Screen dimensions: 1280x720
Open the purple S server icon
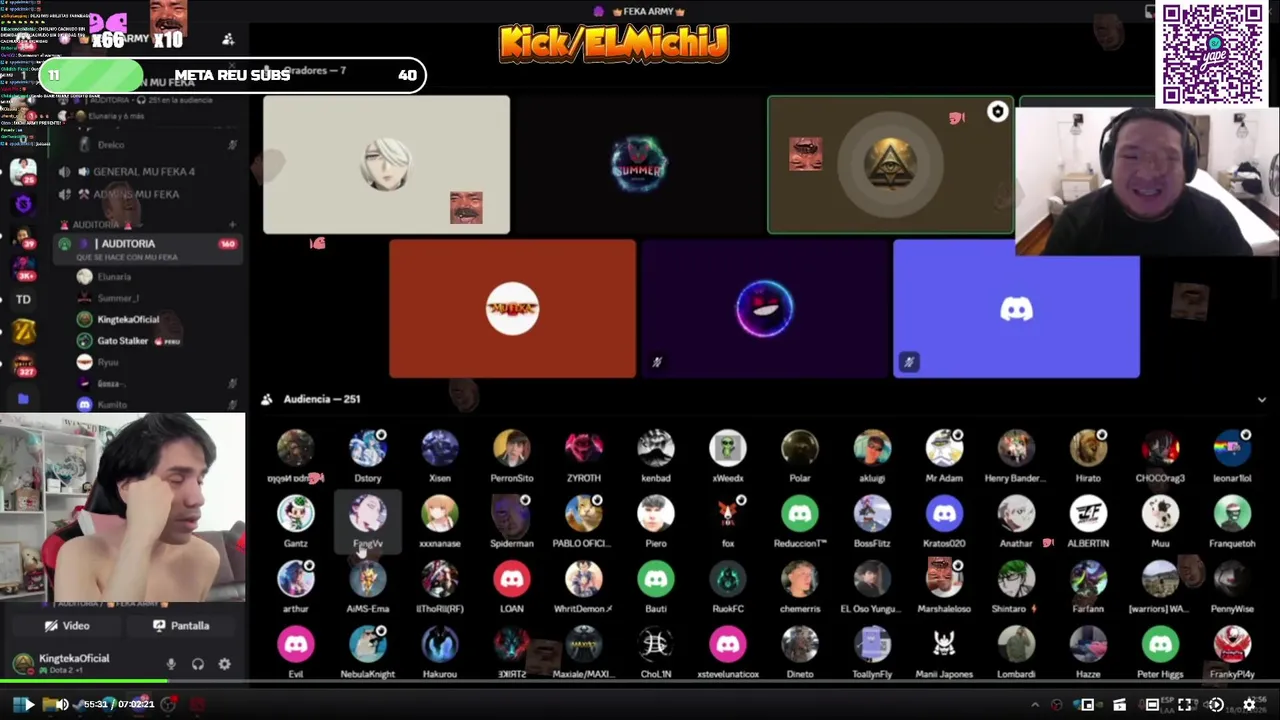[x=23, y=204]
